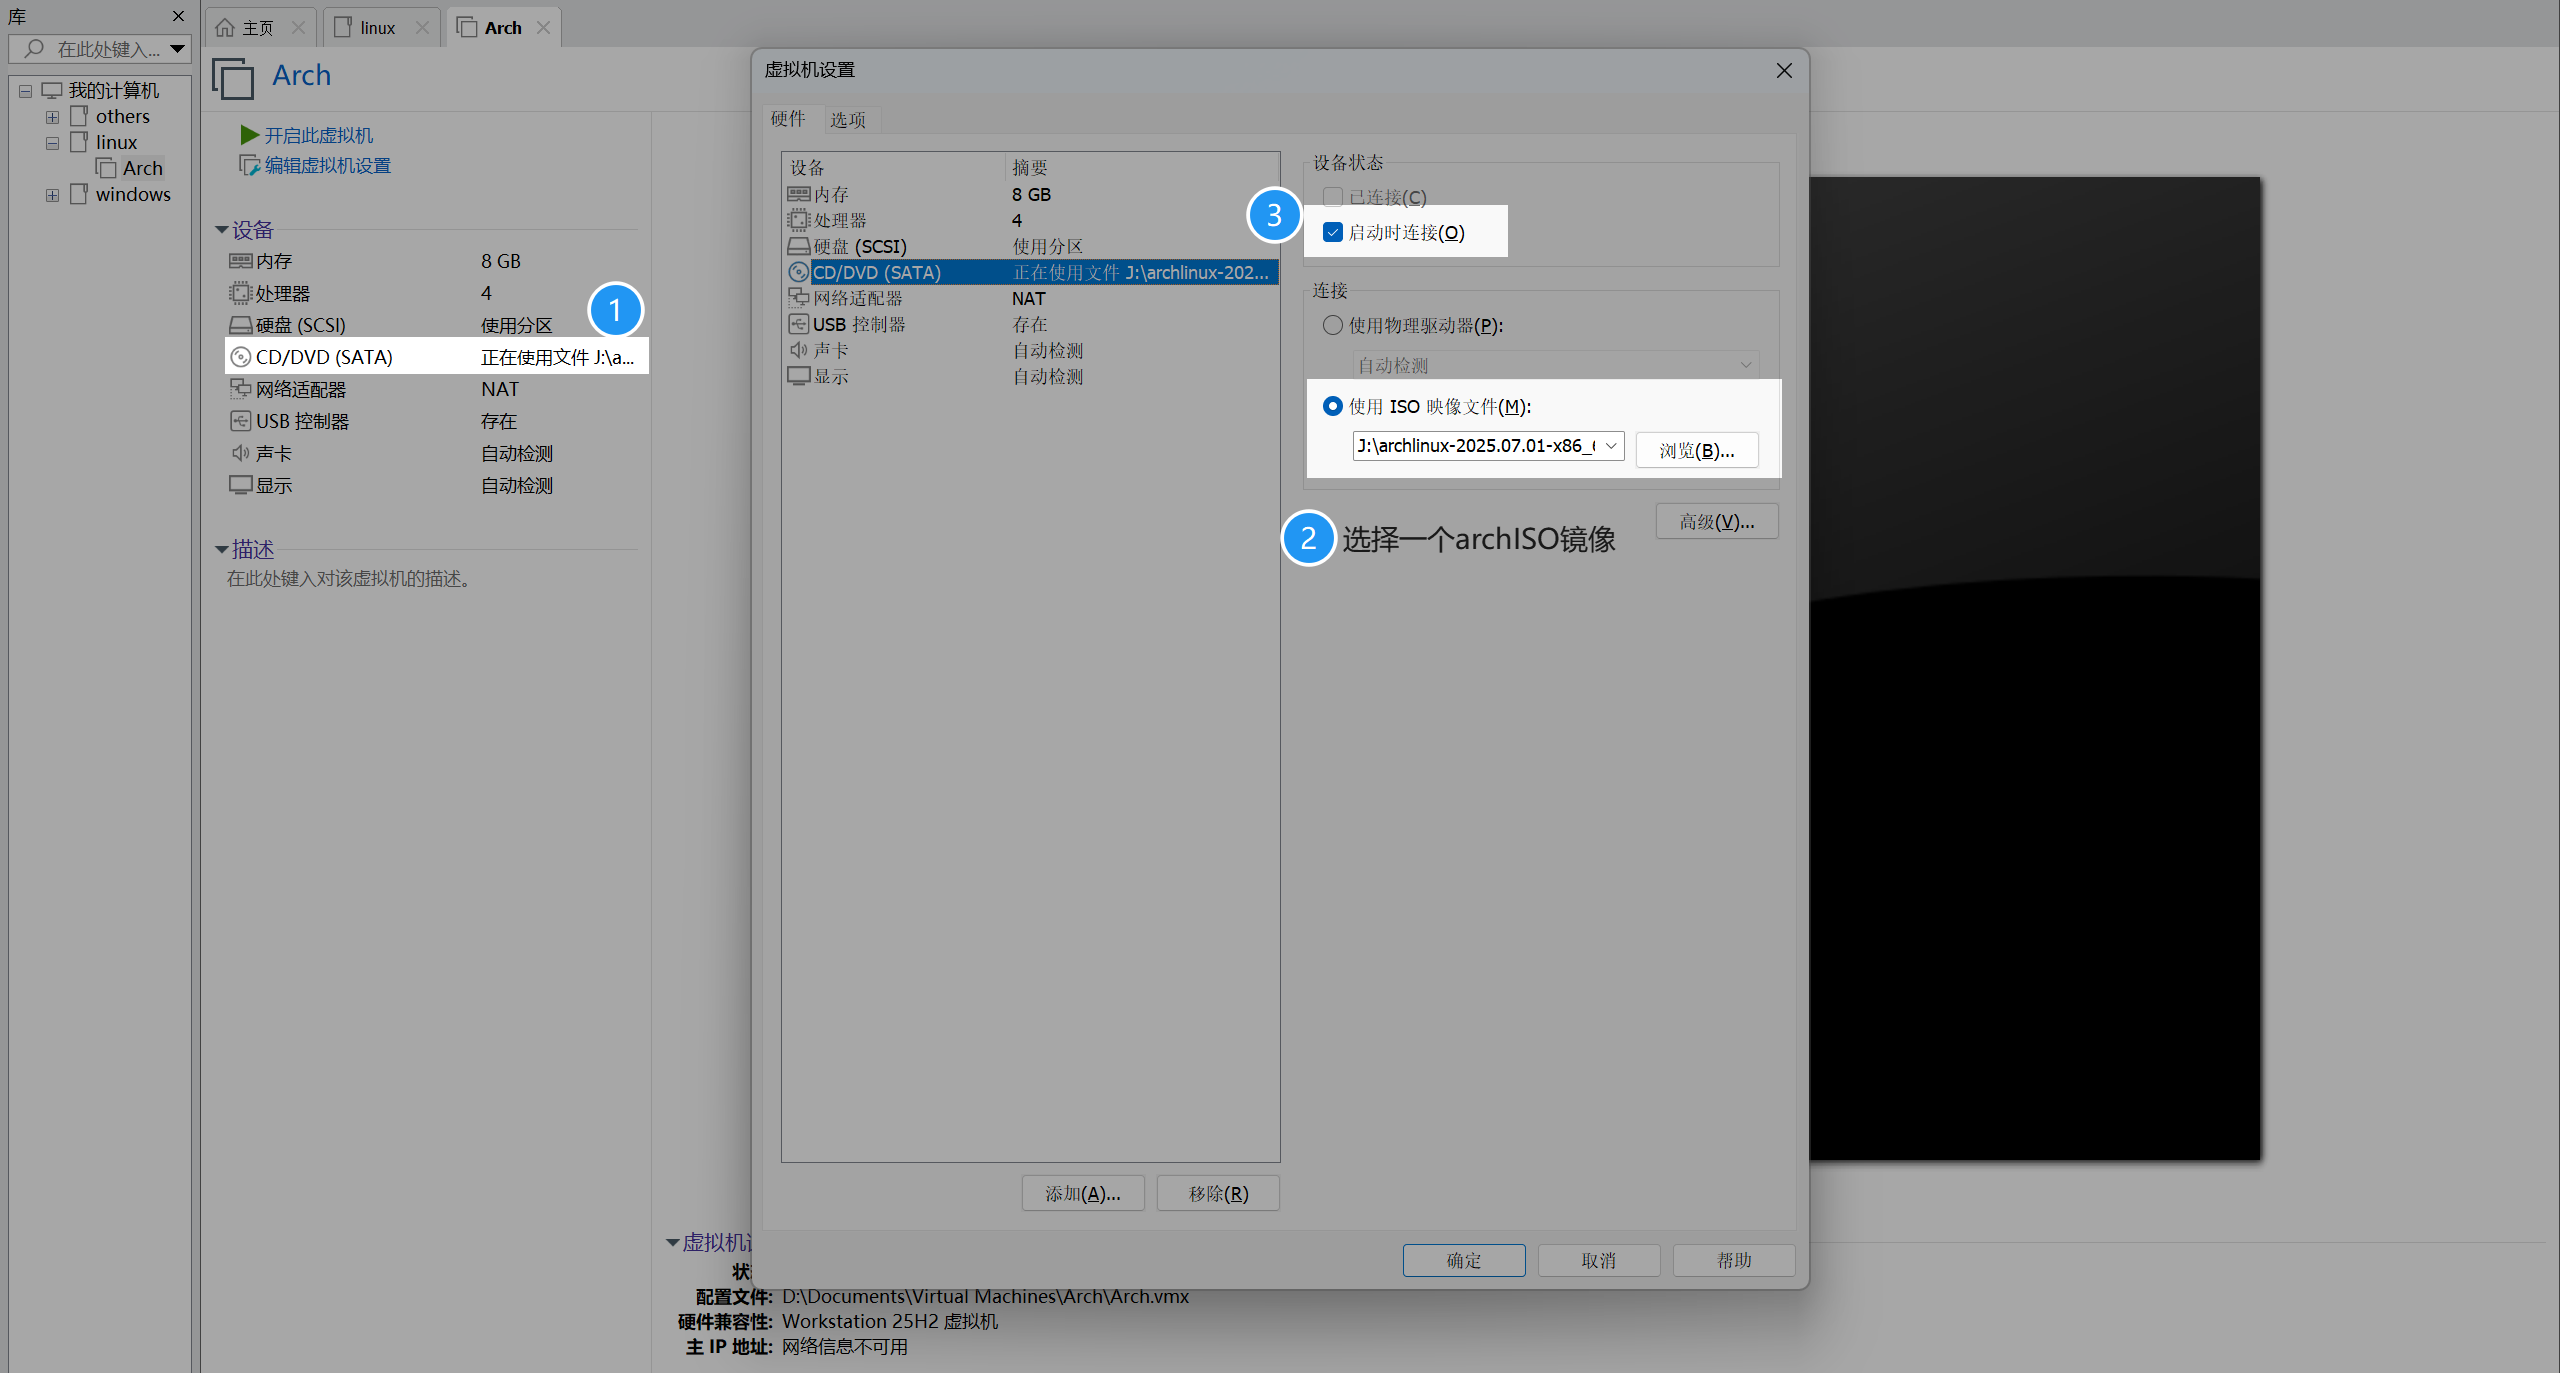Viewport: 2560px width, 1373px height.
Task: Select the Network Adapter icon in the dialog list
Action: [x=798, y=298]
